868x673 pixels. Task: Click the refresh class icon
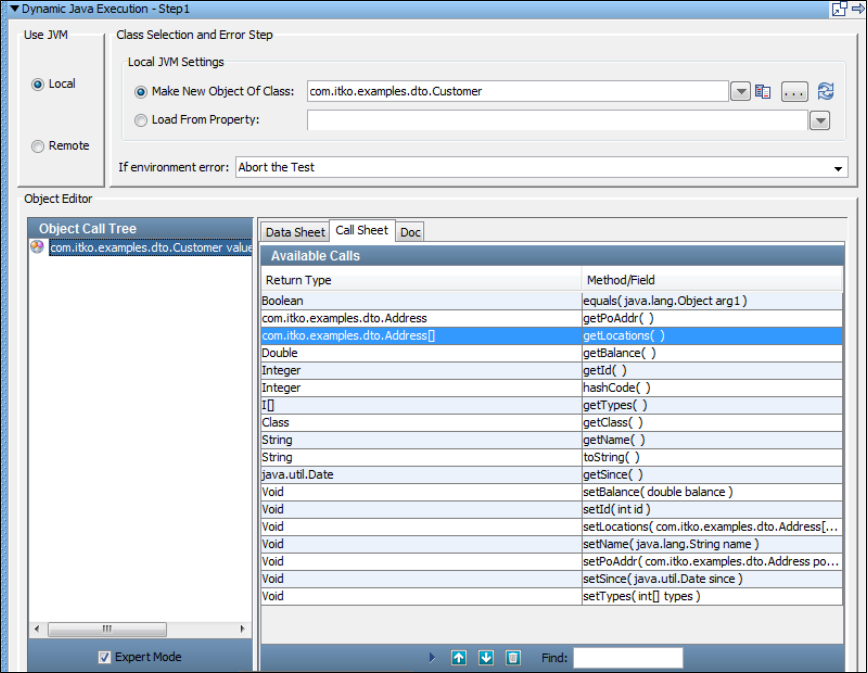825,91
